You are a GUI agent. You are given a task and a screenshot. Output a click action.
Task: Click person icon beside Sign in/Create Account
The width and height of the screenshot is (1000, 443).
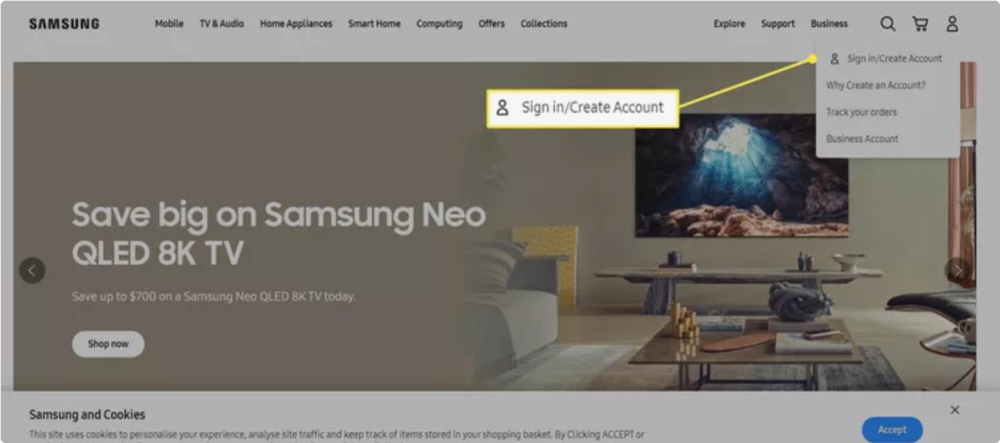click(834, 59)
